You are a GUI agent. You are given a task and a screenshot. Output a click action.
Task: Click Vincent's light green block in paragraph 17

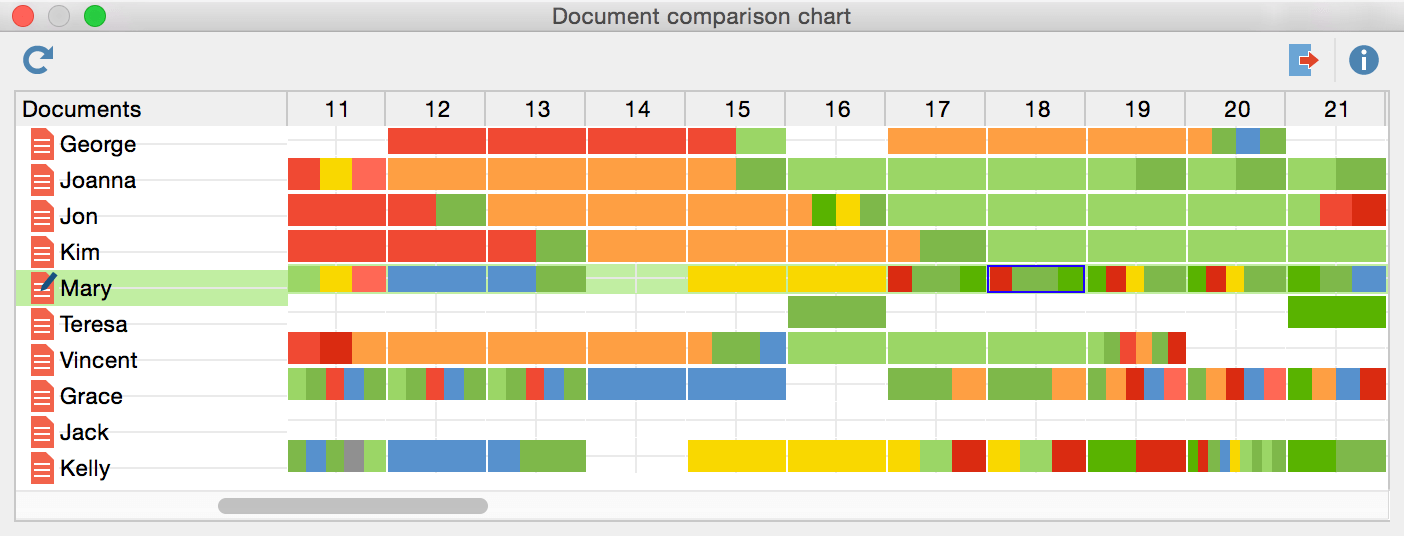937,348
